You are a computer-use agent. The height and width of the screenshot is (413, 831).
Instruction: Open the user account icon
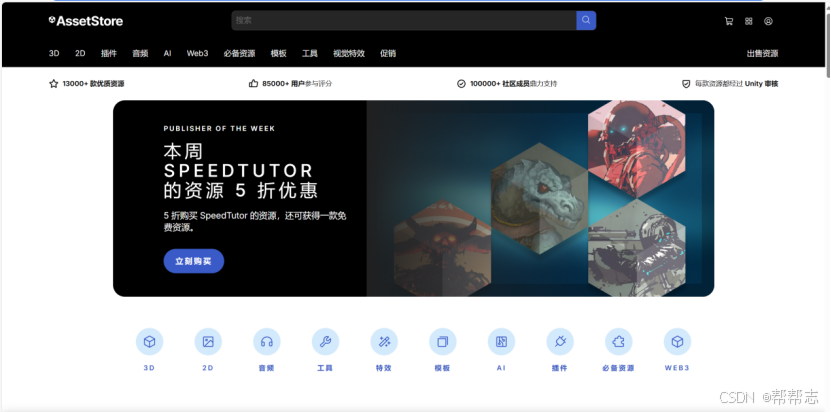pos(768,21)
